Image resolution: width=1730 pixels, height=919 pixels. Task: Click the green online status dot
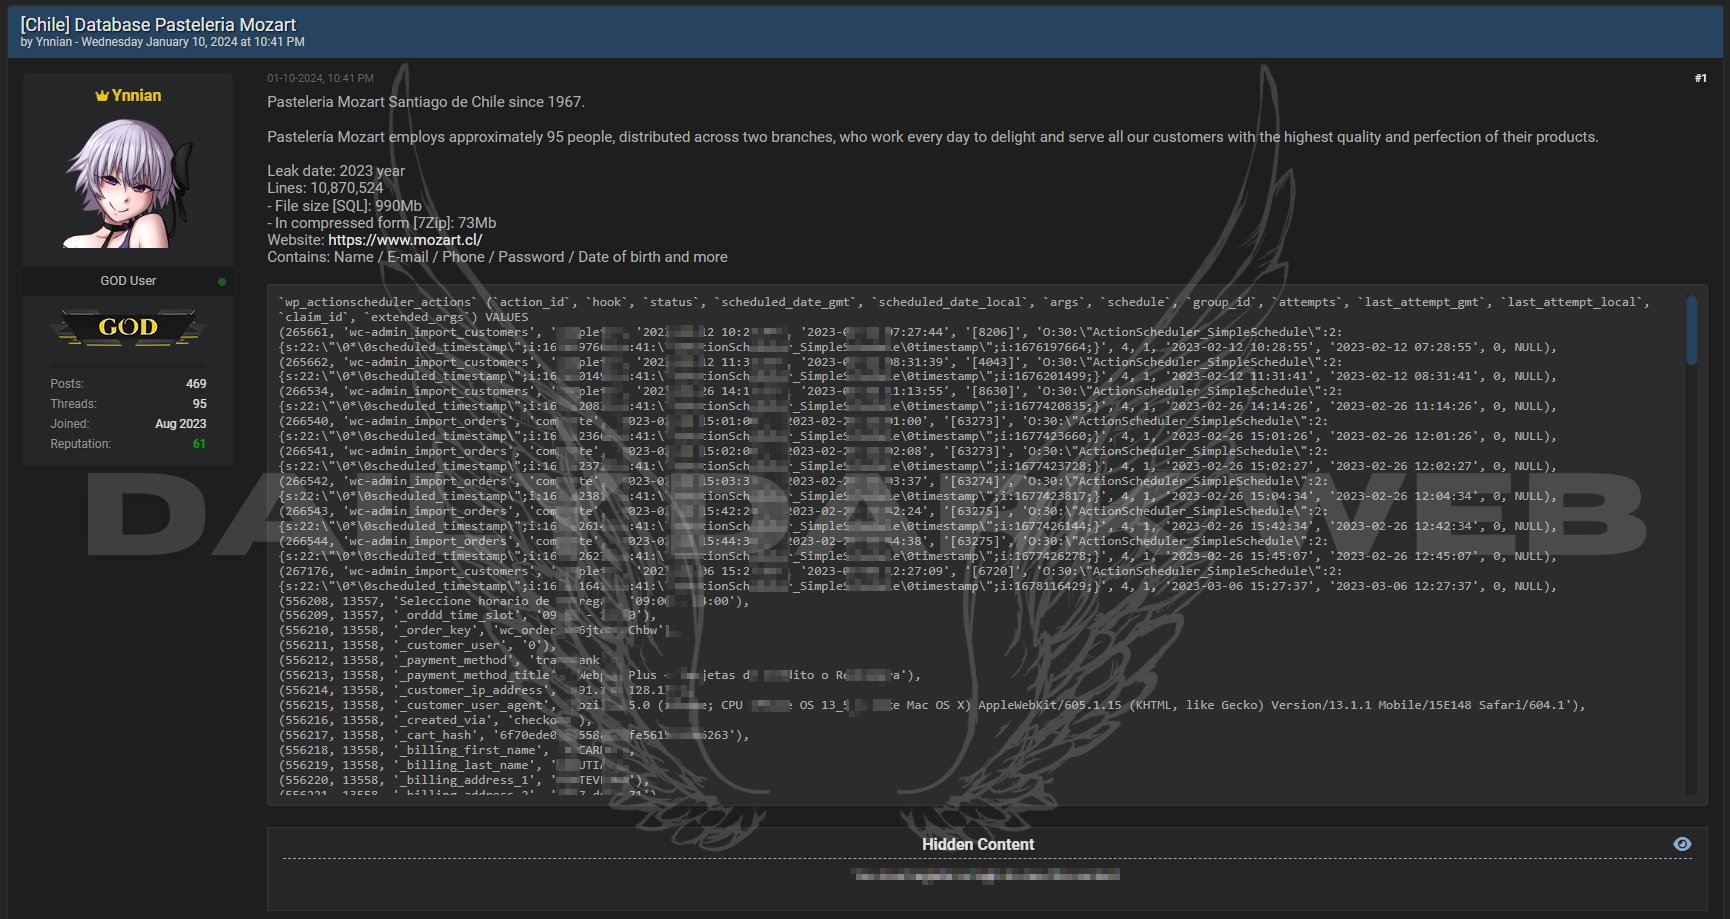(x=222, y=282)
